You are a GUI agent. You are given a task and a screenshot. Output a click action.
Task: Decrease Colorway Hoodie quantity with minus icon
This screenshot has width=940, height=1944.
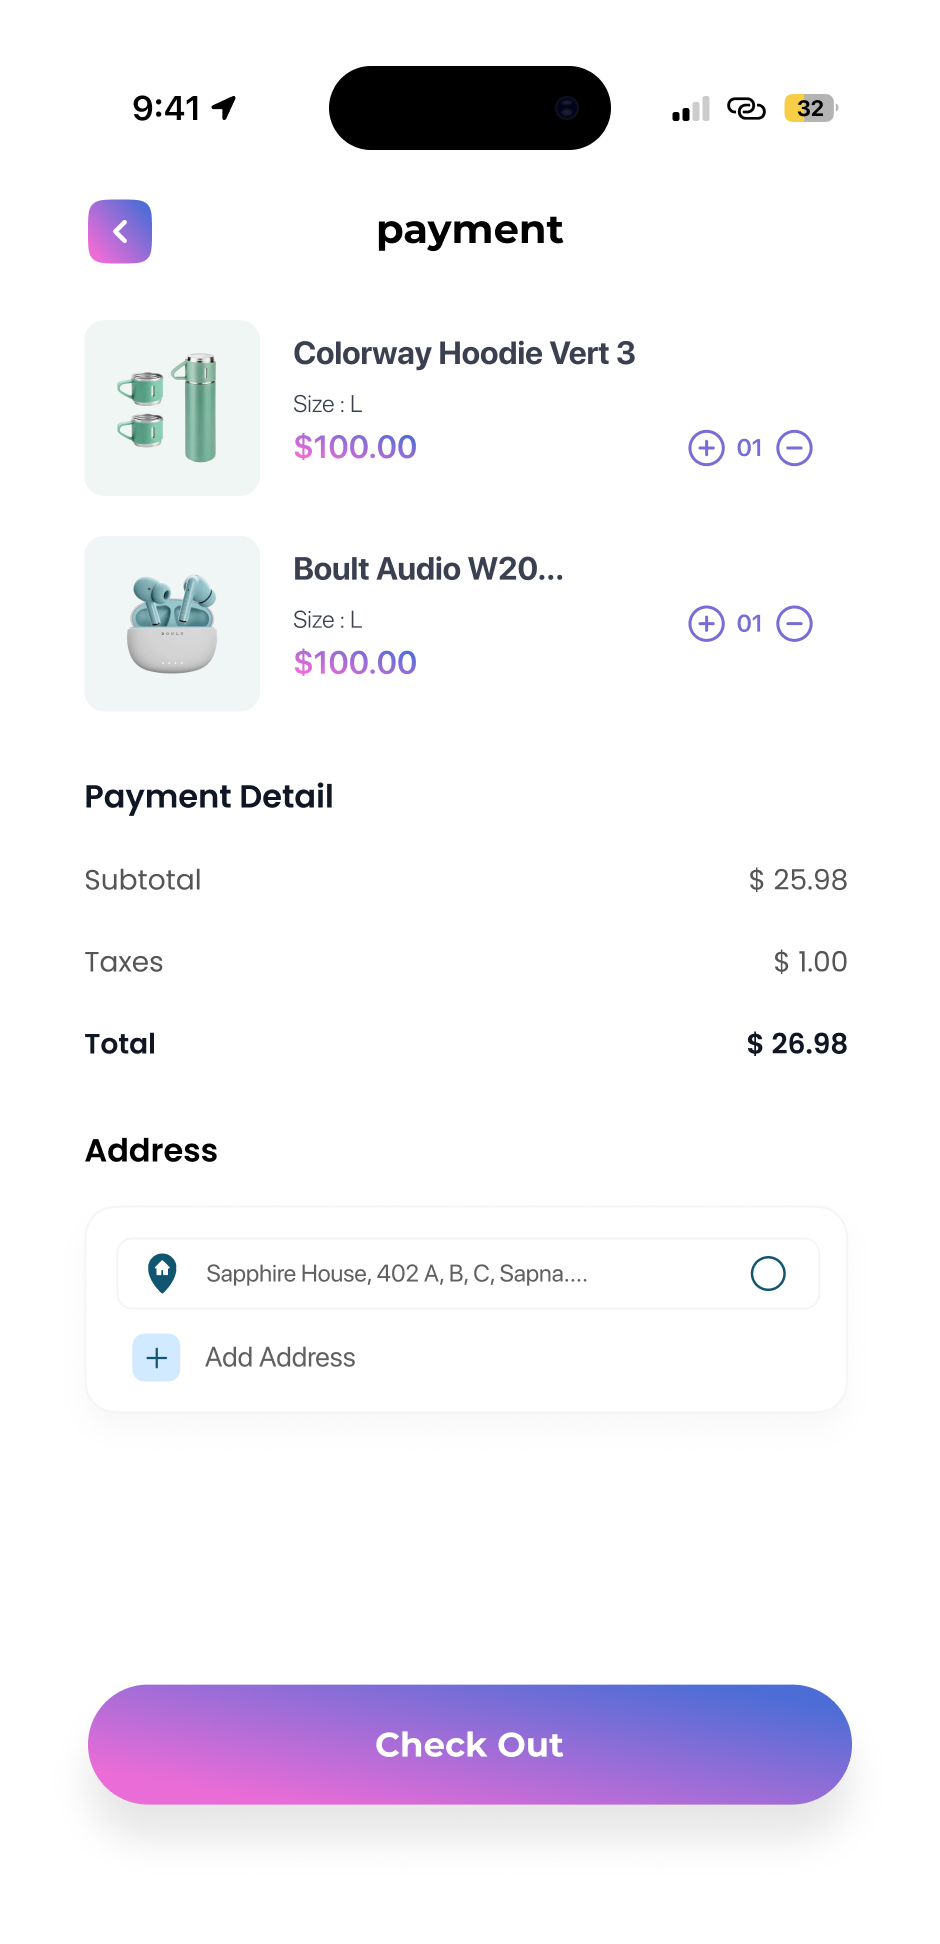click(x=795, y=448)
